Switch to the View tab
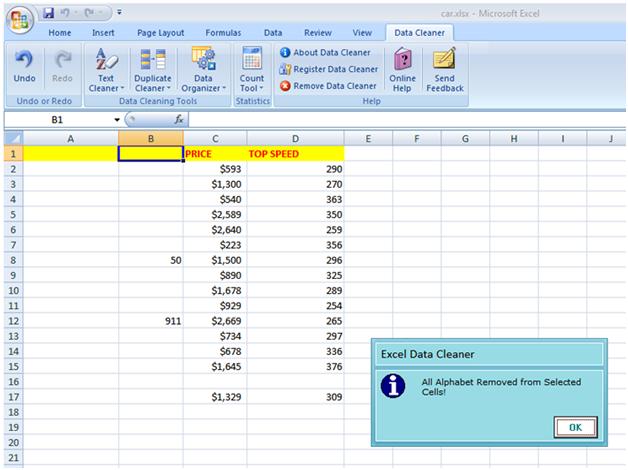Viewport: 628px width, 470px height. click(x=362, y=33)
